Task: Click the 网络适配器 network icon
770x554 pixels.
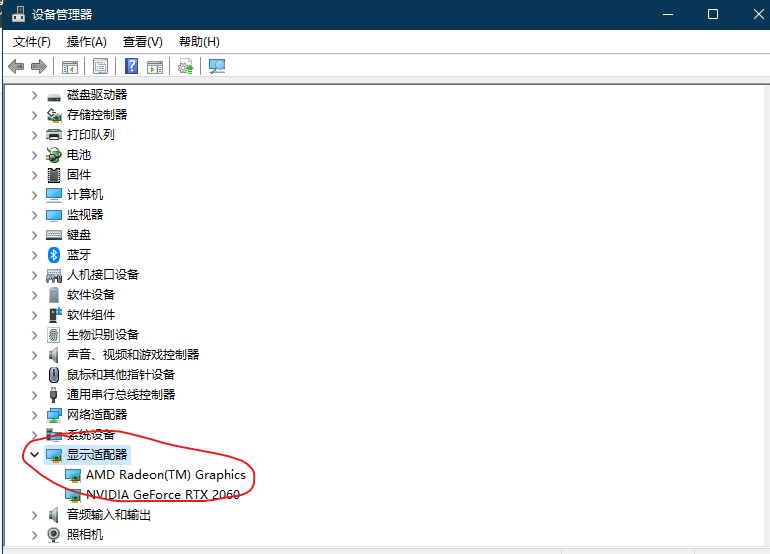Action: pyautogui.click(x=54, y=415)
